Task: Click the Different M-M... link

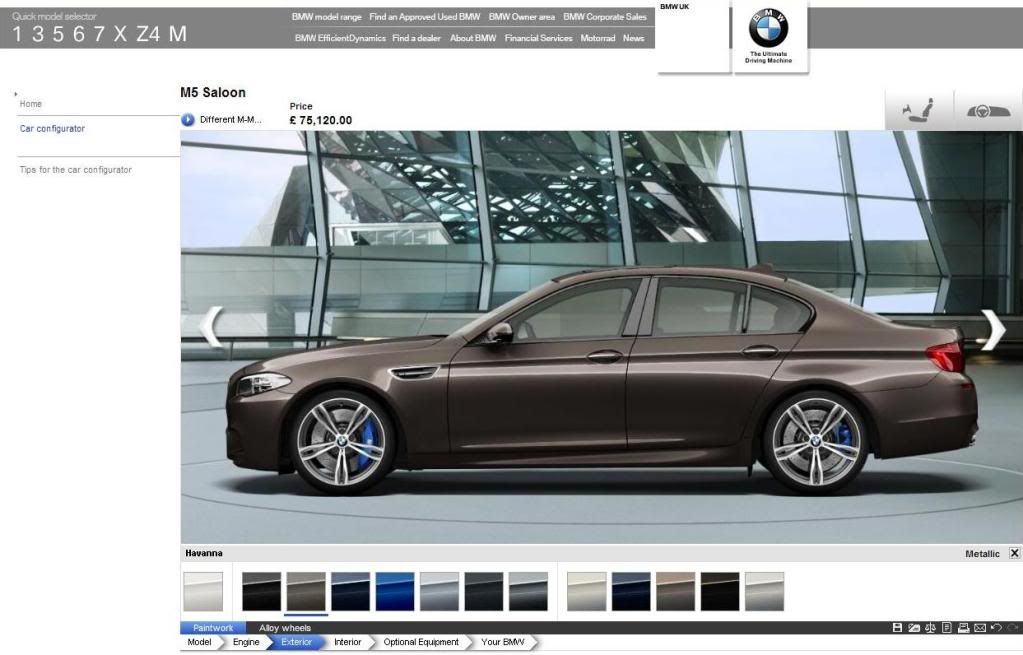Action: click(x=230, y=120)
